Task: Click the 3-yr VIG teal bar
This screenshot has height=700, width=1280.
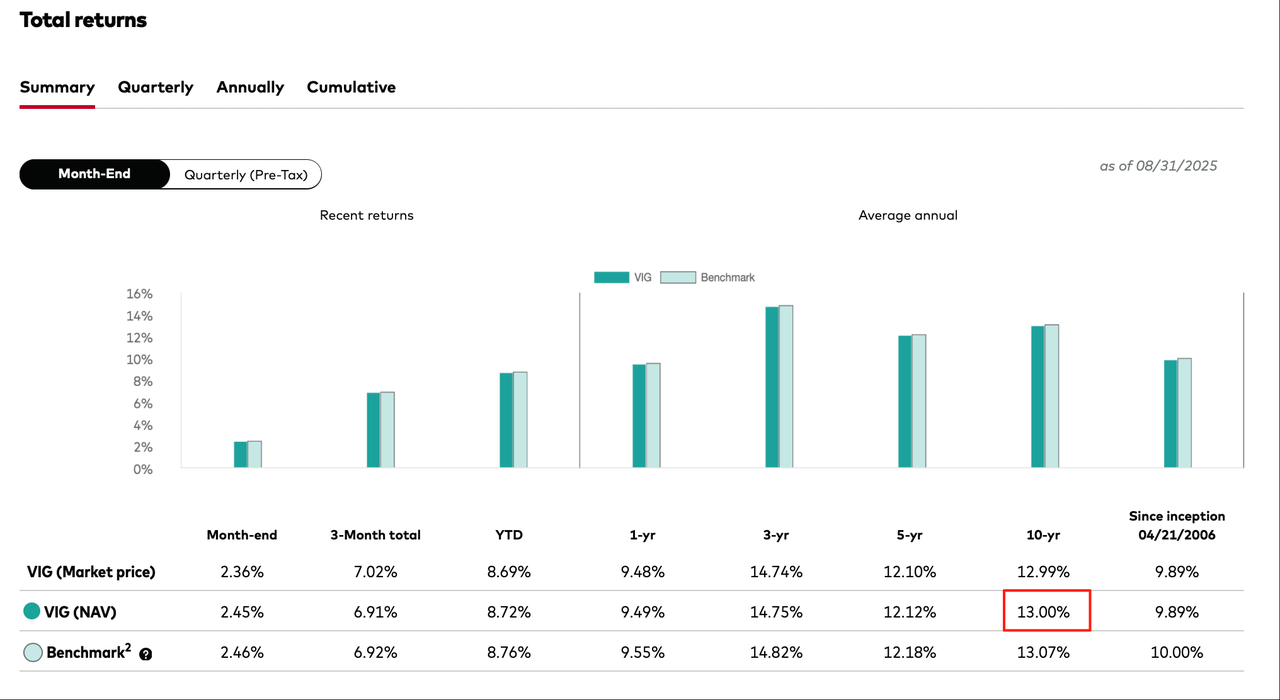Action: (771, 387)
